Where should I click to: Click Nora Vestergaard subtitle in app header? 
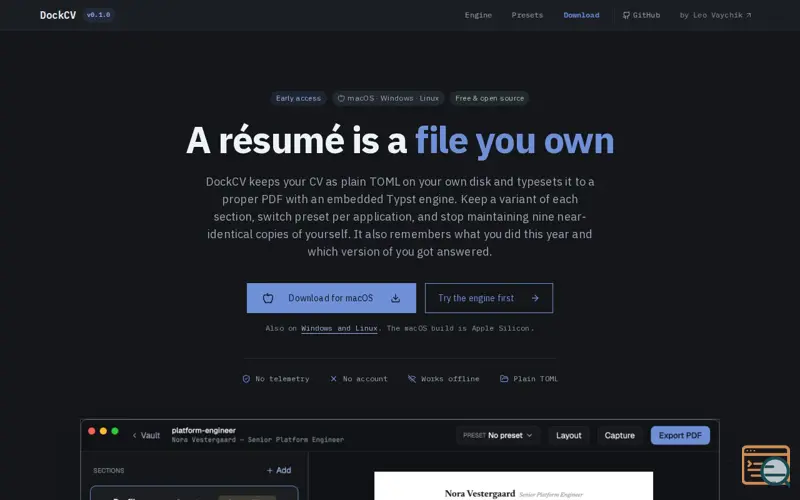coord(258,439)
